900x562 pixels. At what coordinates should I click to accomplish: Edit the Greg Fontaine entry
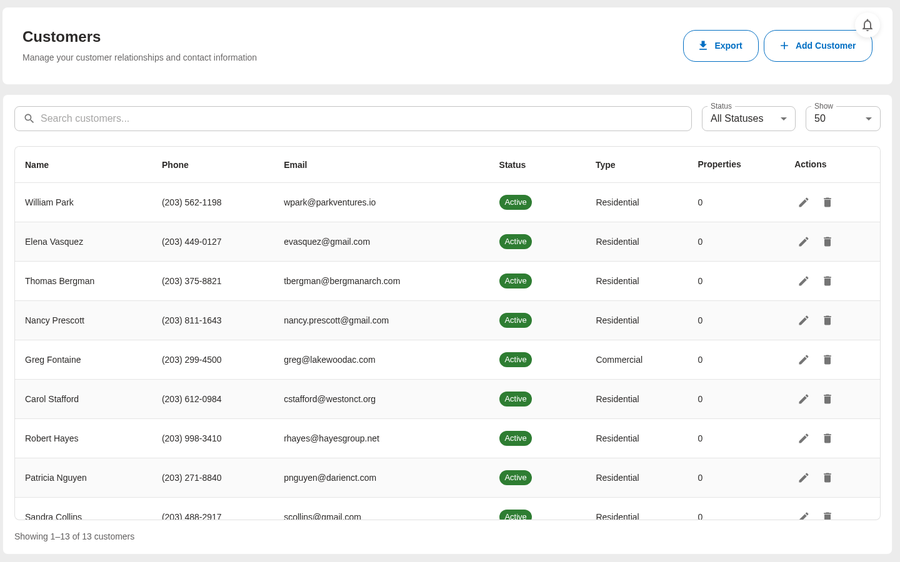click(803, 360)
